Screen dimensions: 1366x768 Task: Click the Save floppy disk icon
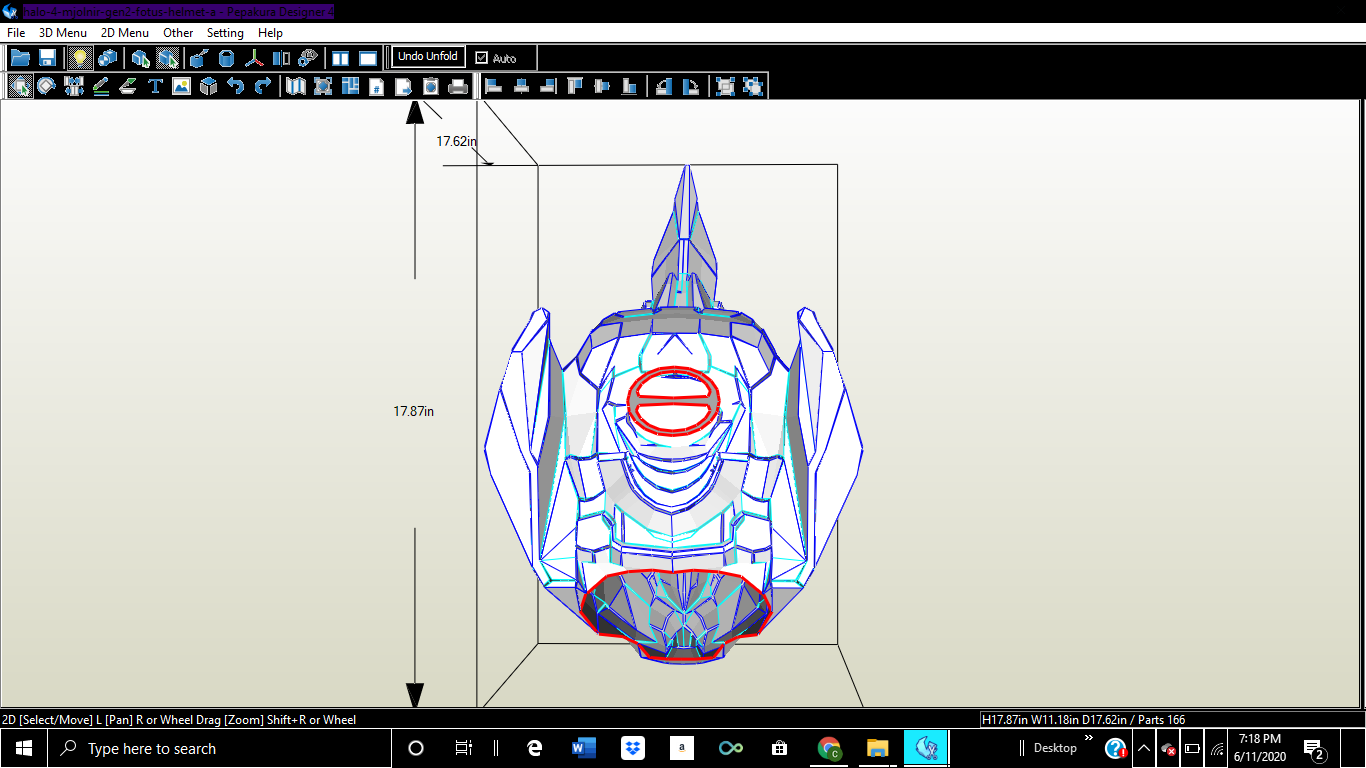tap(47, 58)
